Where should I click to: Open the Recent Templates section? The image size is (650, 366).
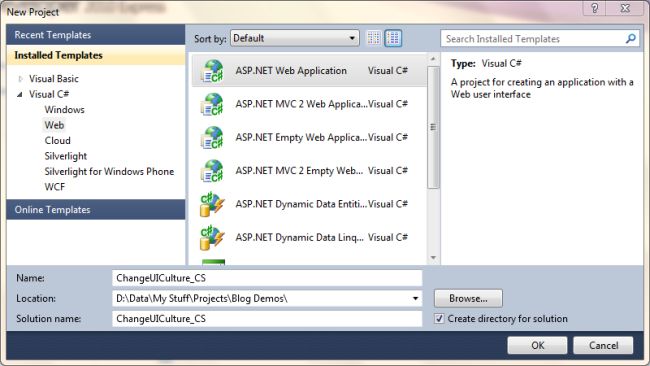click(96, 35)
